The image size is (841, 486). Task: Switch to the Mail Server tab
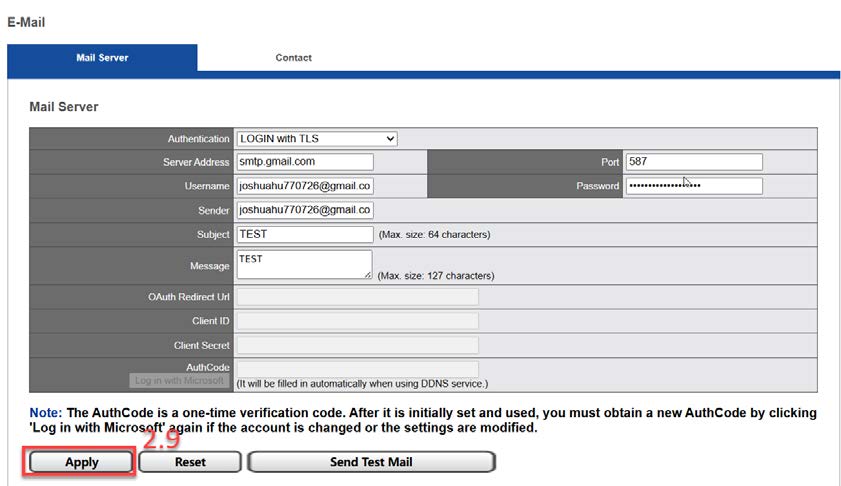(102, 57)
